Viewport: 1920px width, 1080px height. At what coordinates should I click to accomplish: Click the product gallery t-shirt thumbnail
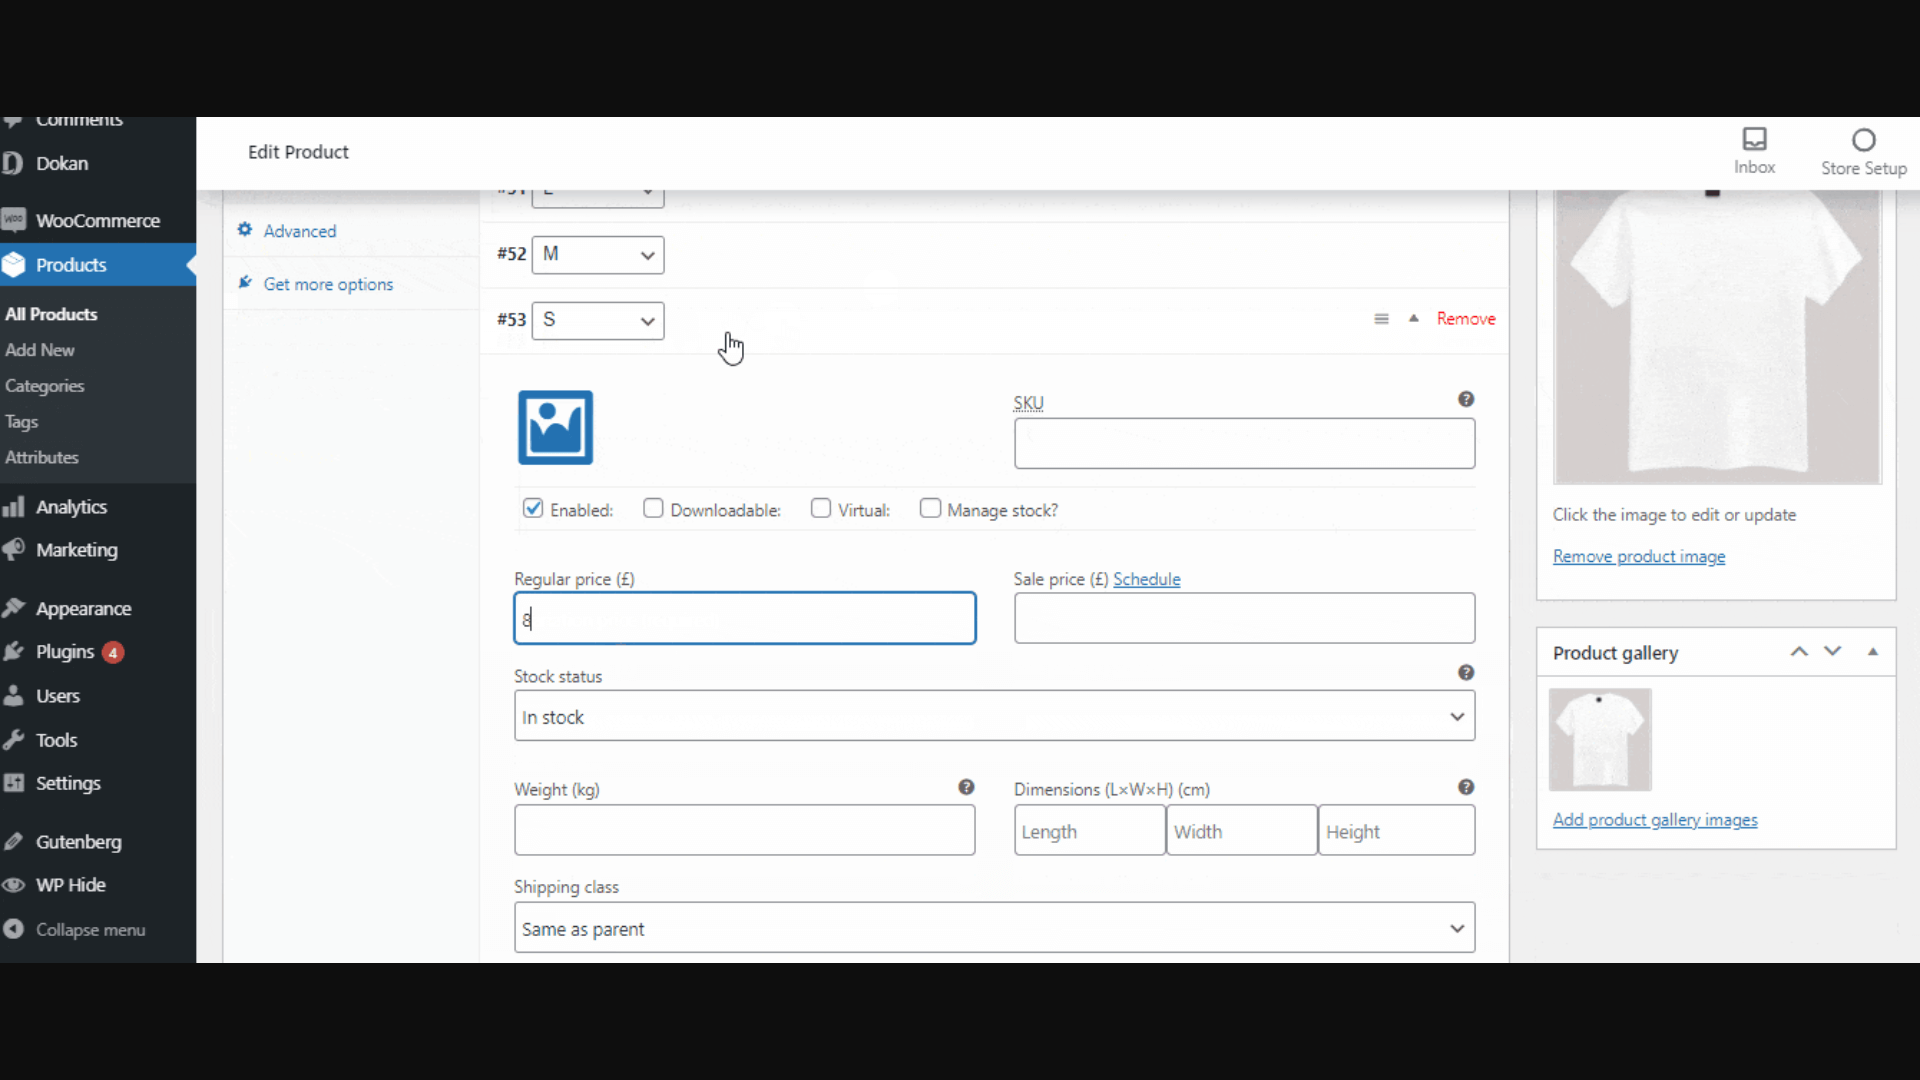click(x=1600, y=740)
